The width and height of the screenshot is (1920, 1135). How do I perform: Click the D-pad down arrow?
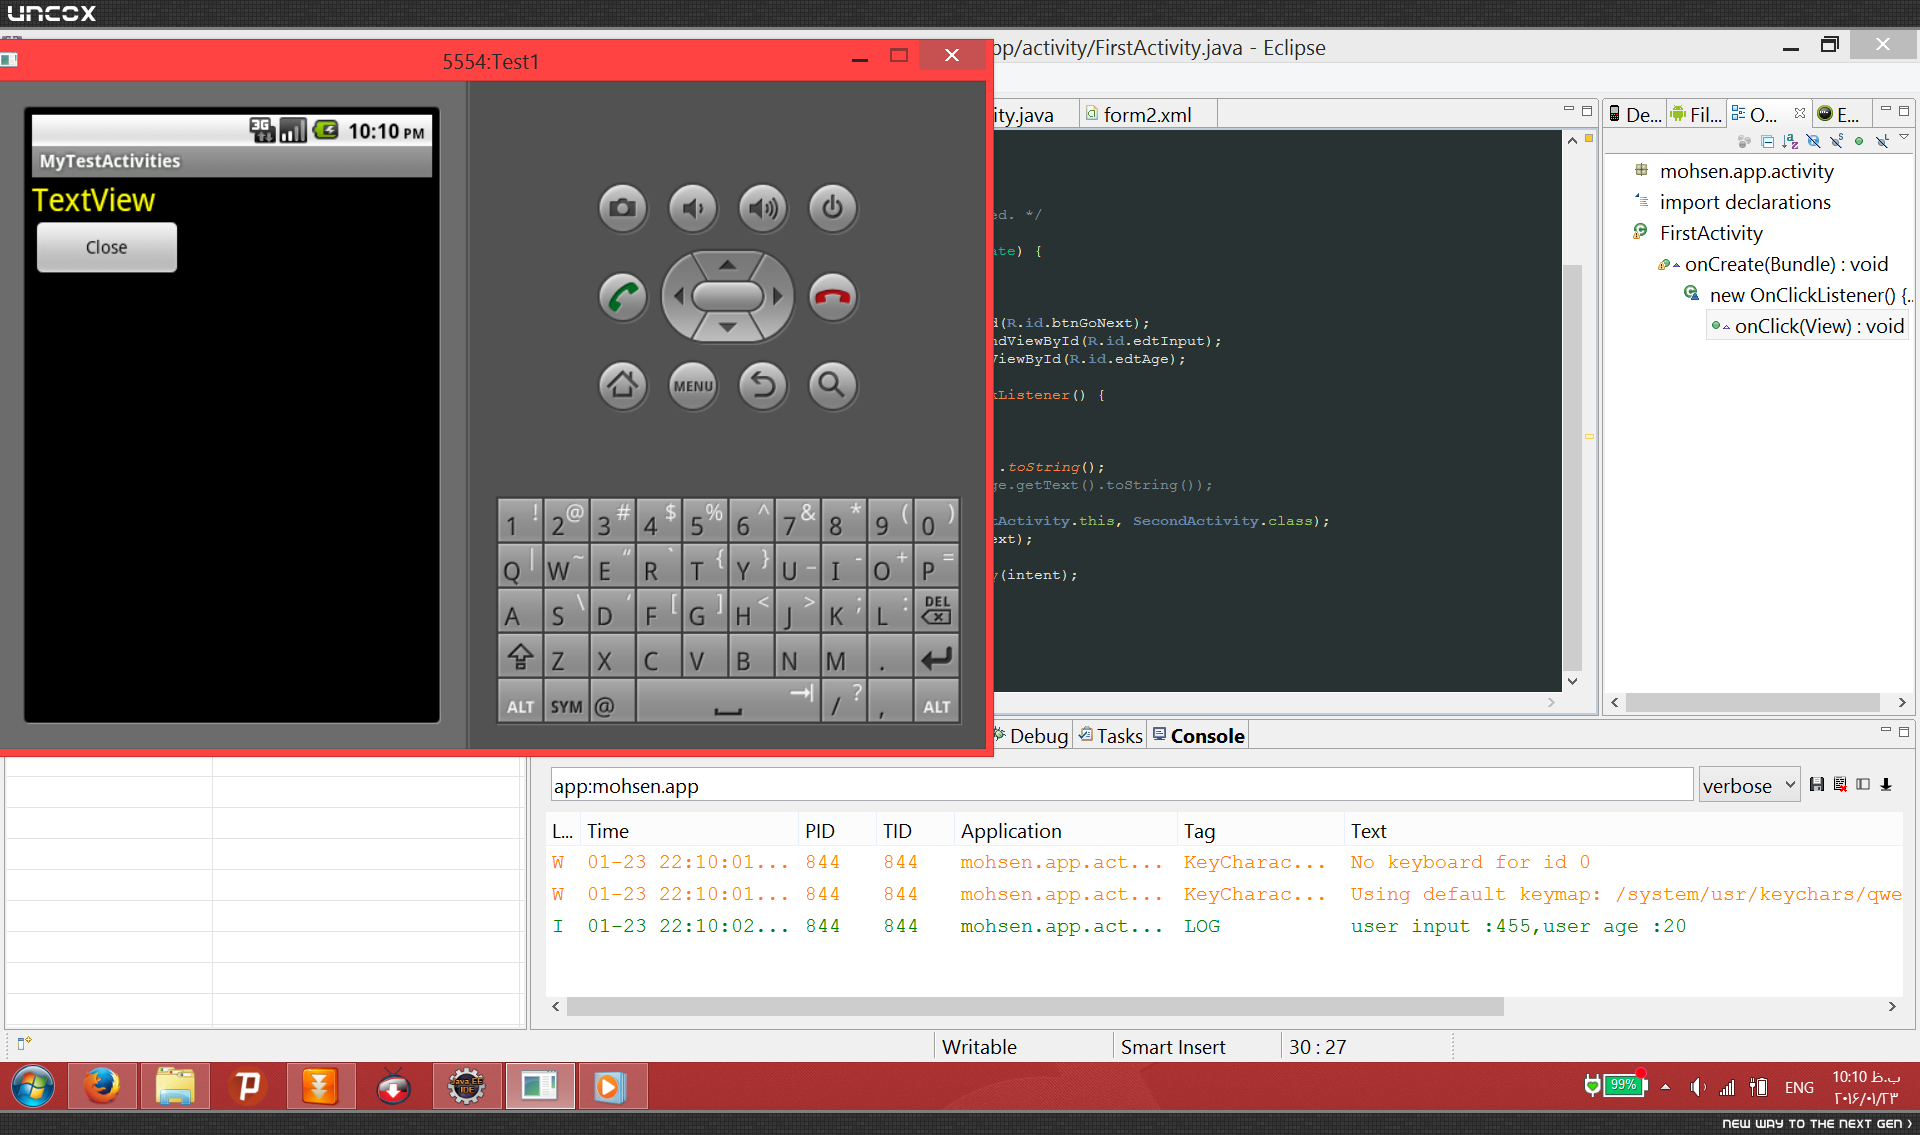(727, 327)
